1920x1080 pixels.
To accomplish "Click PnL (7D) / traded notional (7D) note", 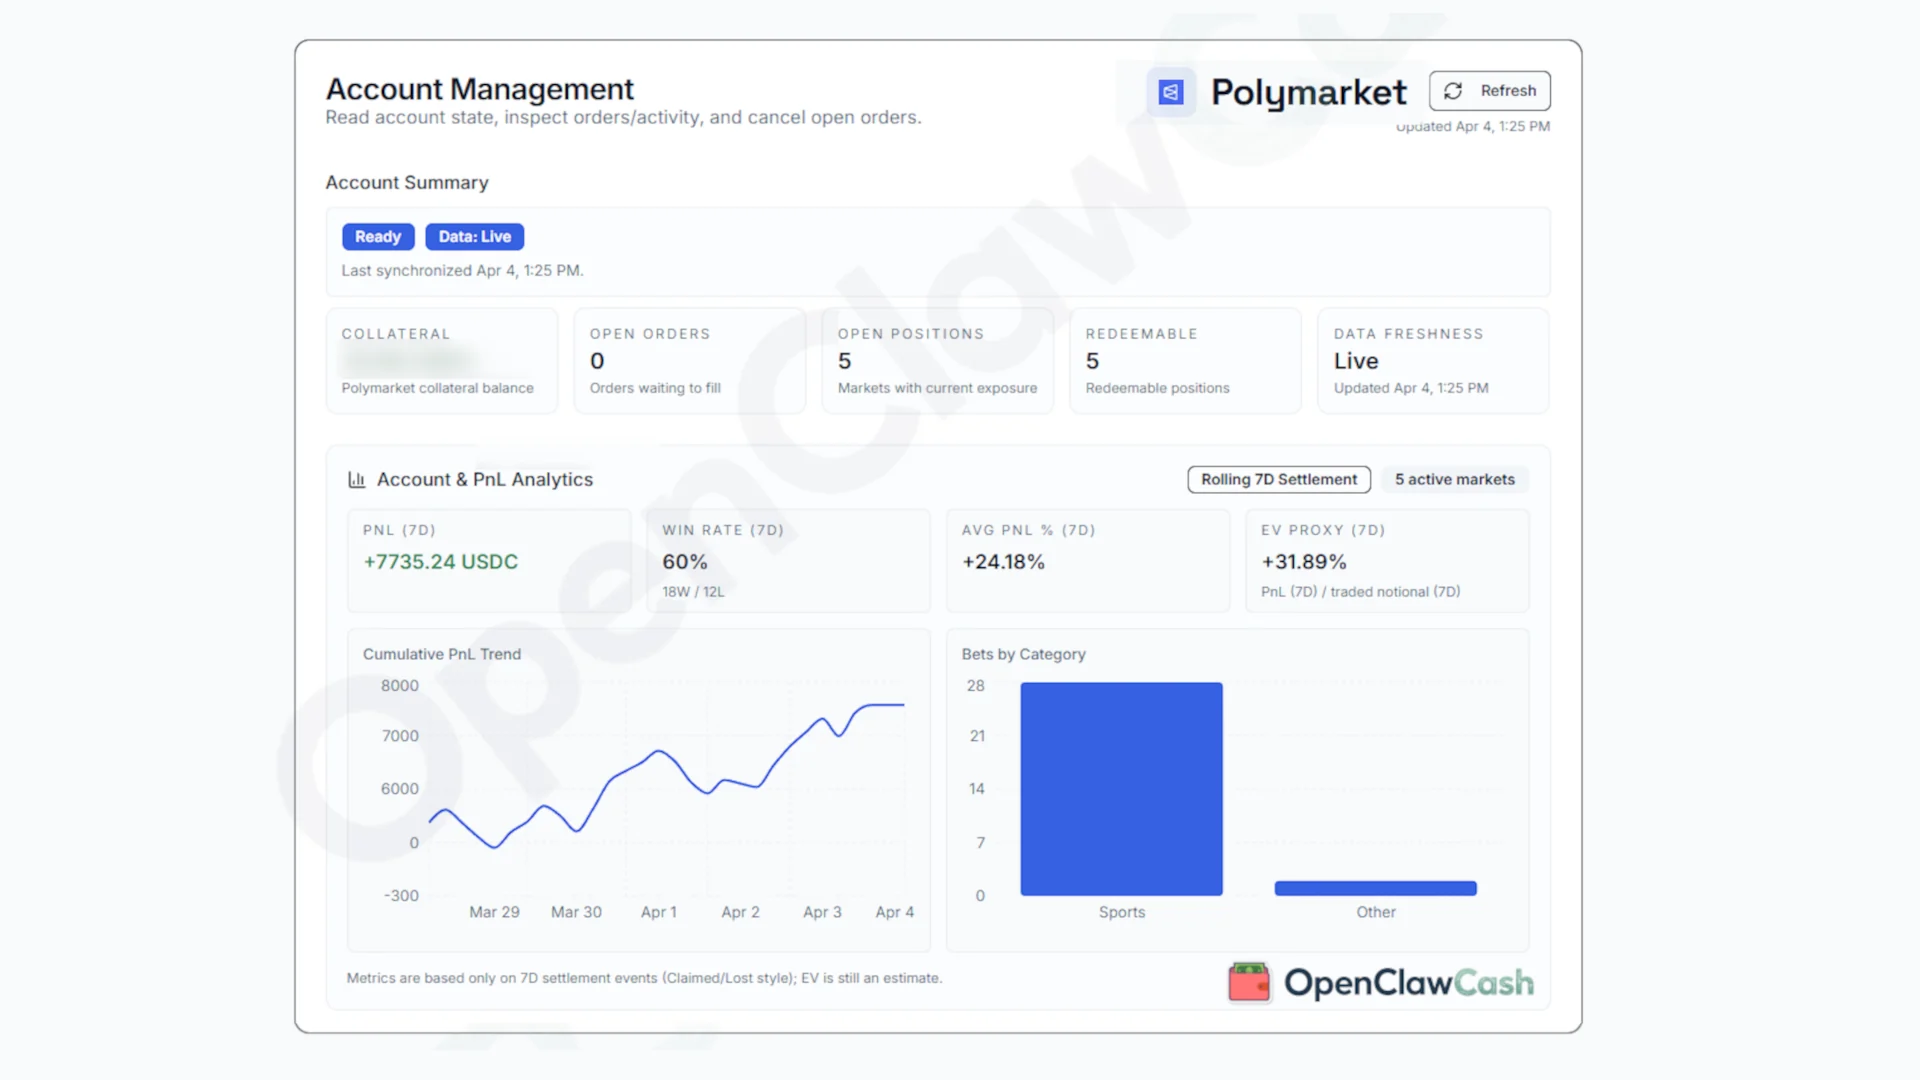I will (1361, 592).
